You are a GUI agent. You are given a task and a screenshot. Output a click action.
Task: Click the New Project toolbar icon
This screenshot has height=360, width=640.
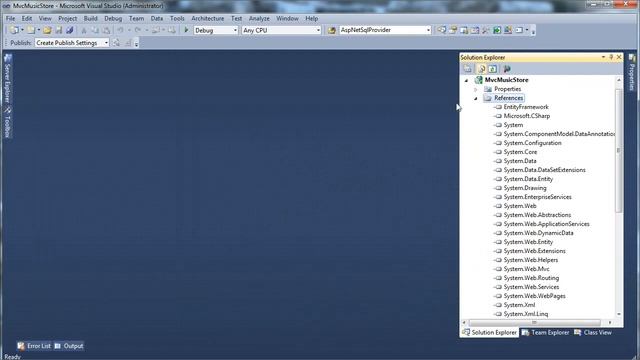click(x=14, y=30)
